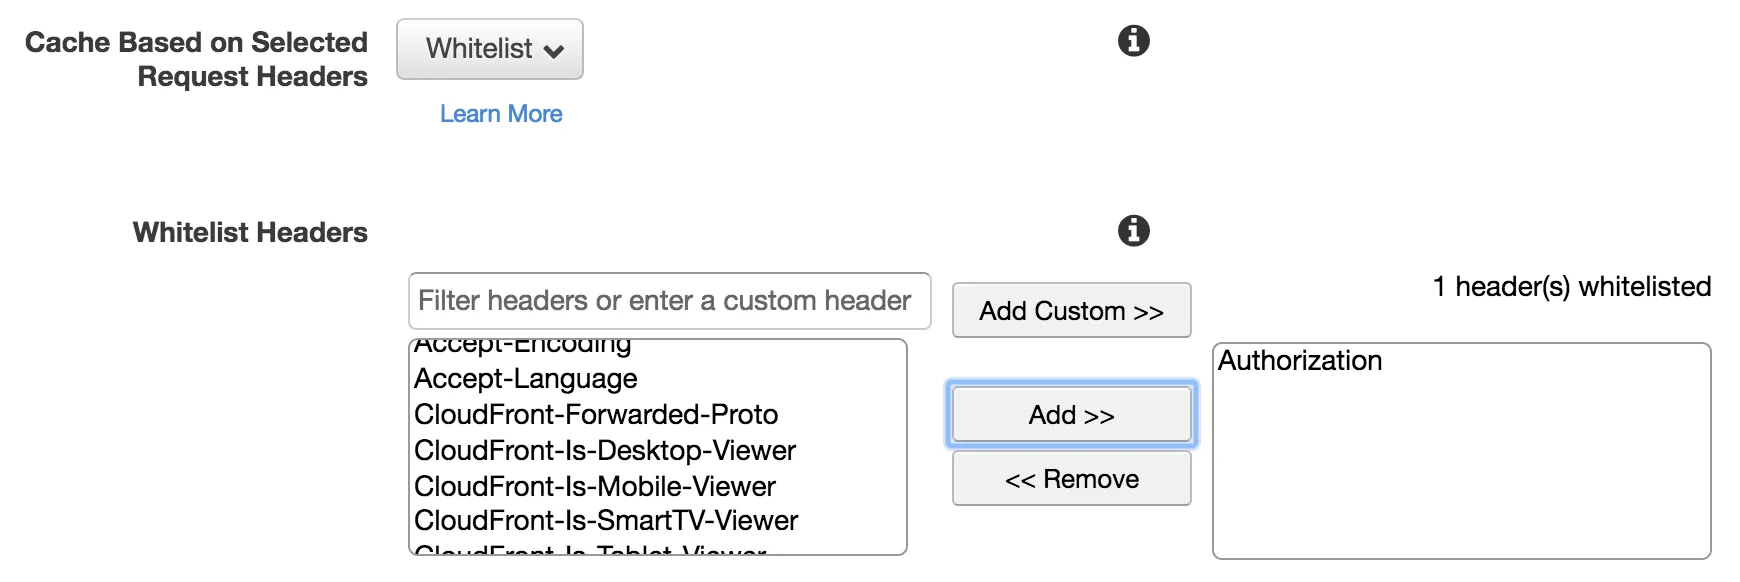This screenshot has width=1740, height=582.
Task: Choose CloudFront-Is-Desktop-Viewer header
Action: point(605,451)
